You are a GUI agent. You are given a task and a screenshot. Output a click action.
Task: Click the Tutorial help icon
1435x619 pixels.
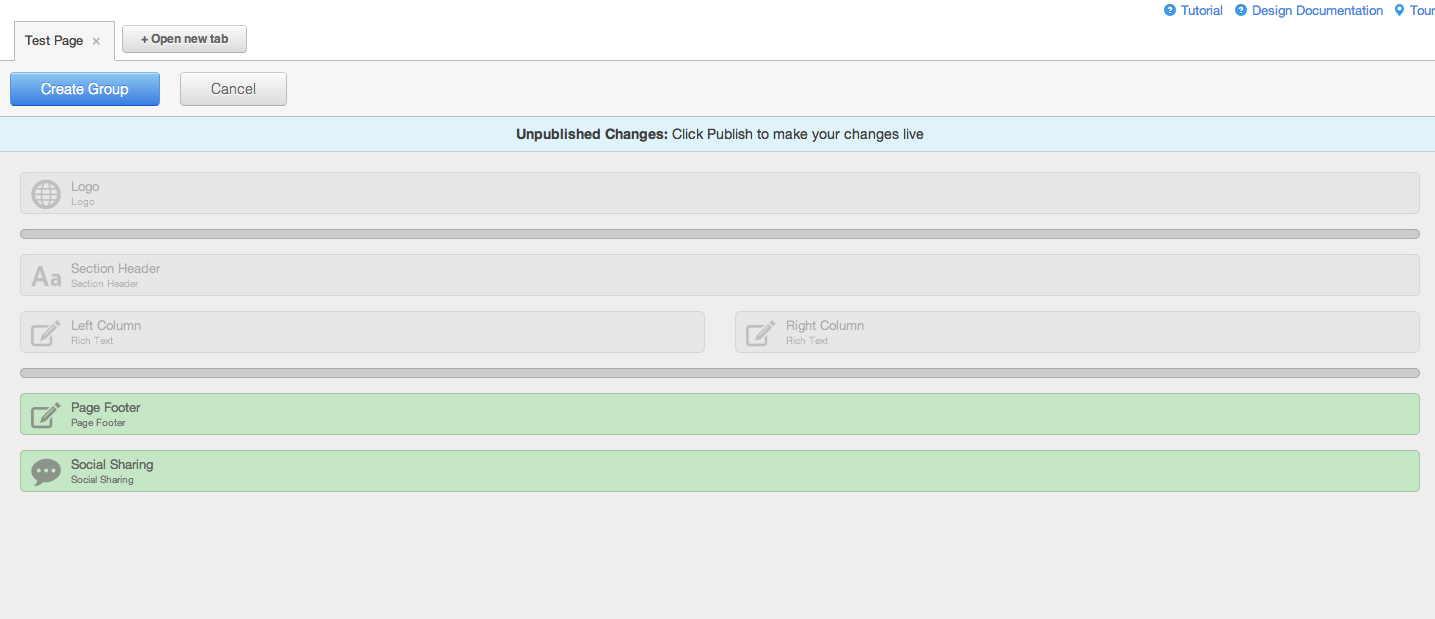1168,10
